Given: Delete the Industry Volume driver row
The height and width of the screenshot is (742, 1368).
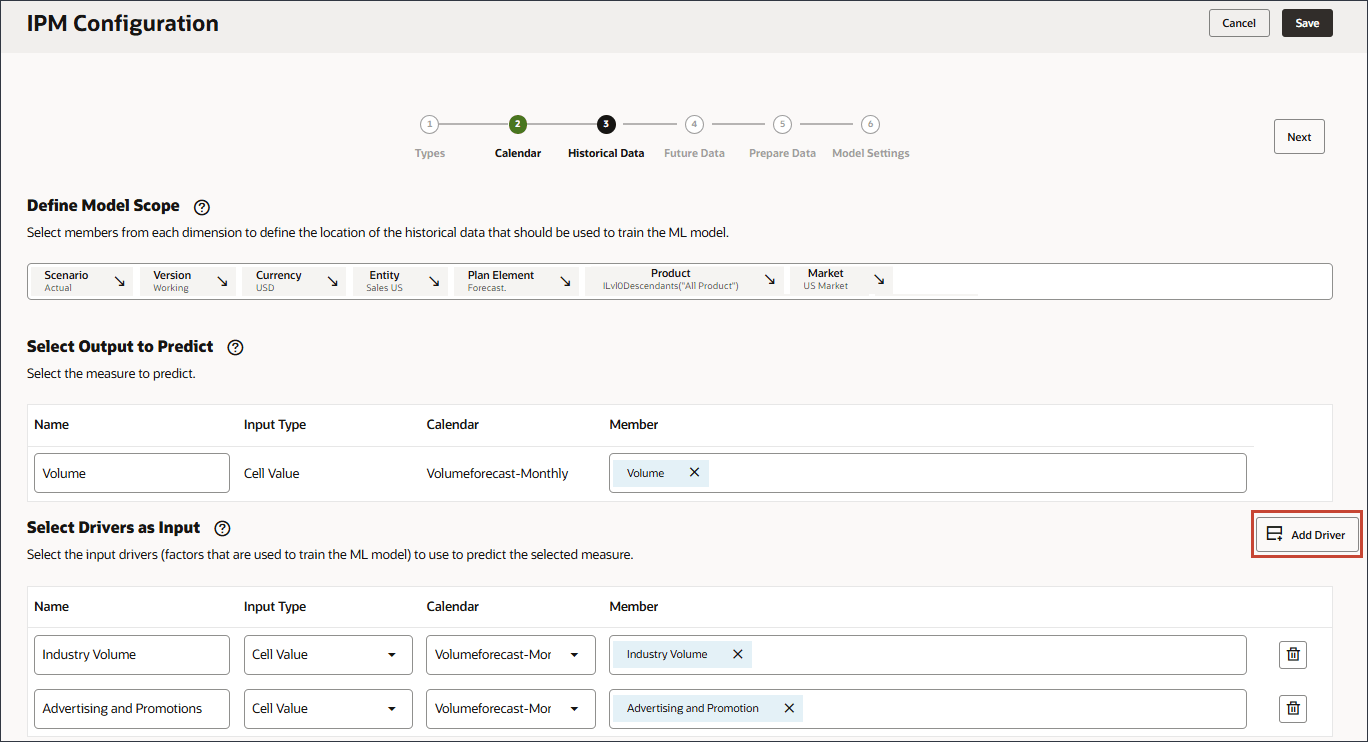Looking at the screenshot, I should tap(1293, 654).
